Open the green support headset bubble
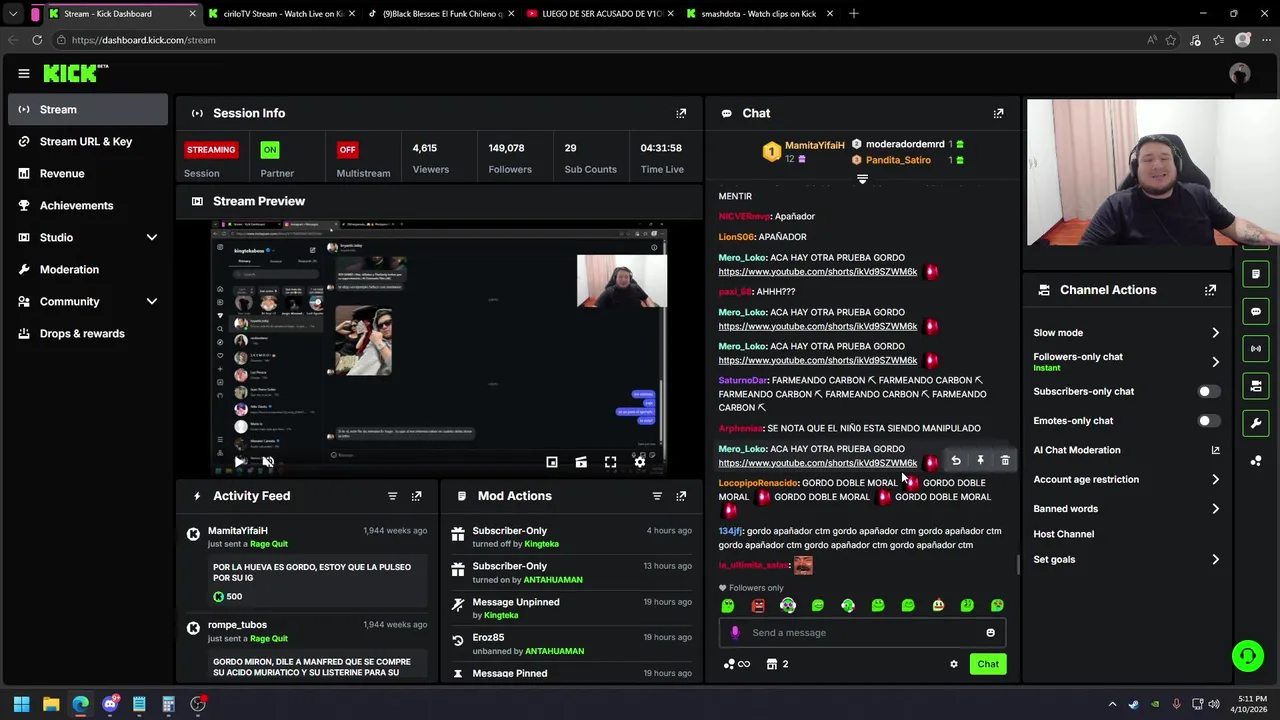This screenshot has height=720, width=1280. 1247,656
